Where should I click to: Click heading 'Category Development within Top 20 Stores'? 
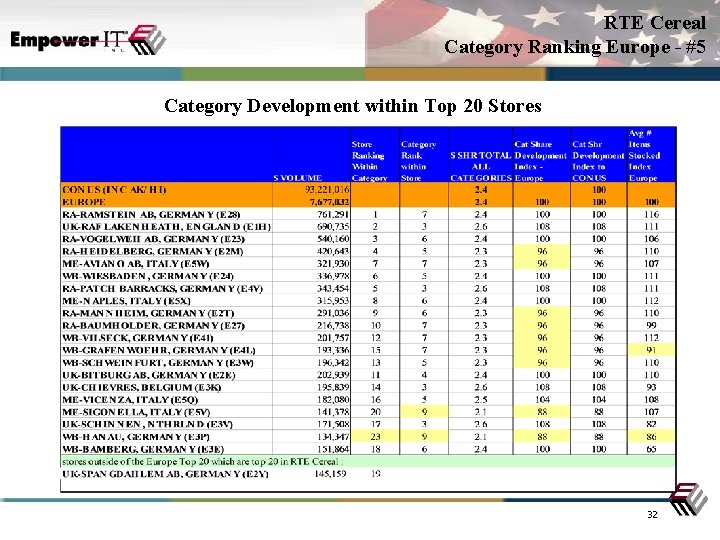353,106
